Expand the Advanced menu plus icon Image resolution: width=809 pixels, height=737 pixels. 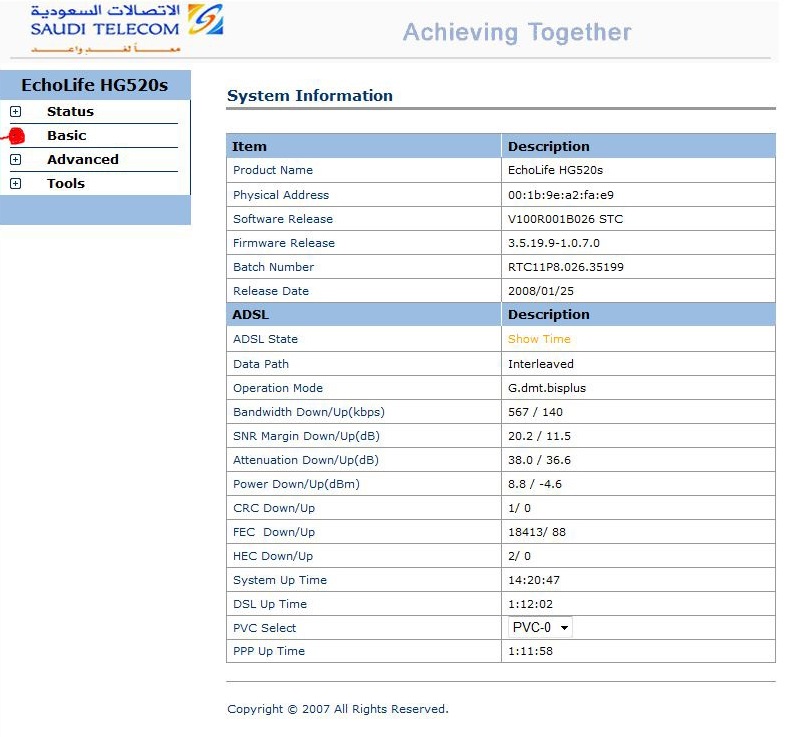[x=15, y=160]
